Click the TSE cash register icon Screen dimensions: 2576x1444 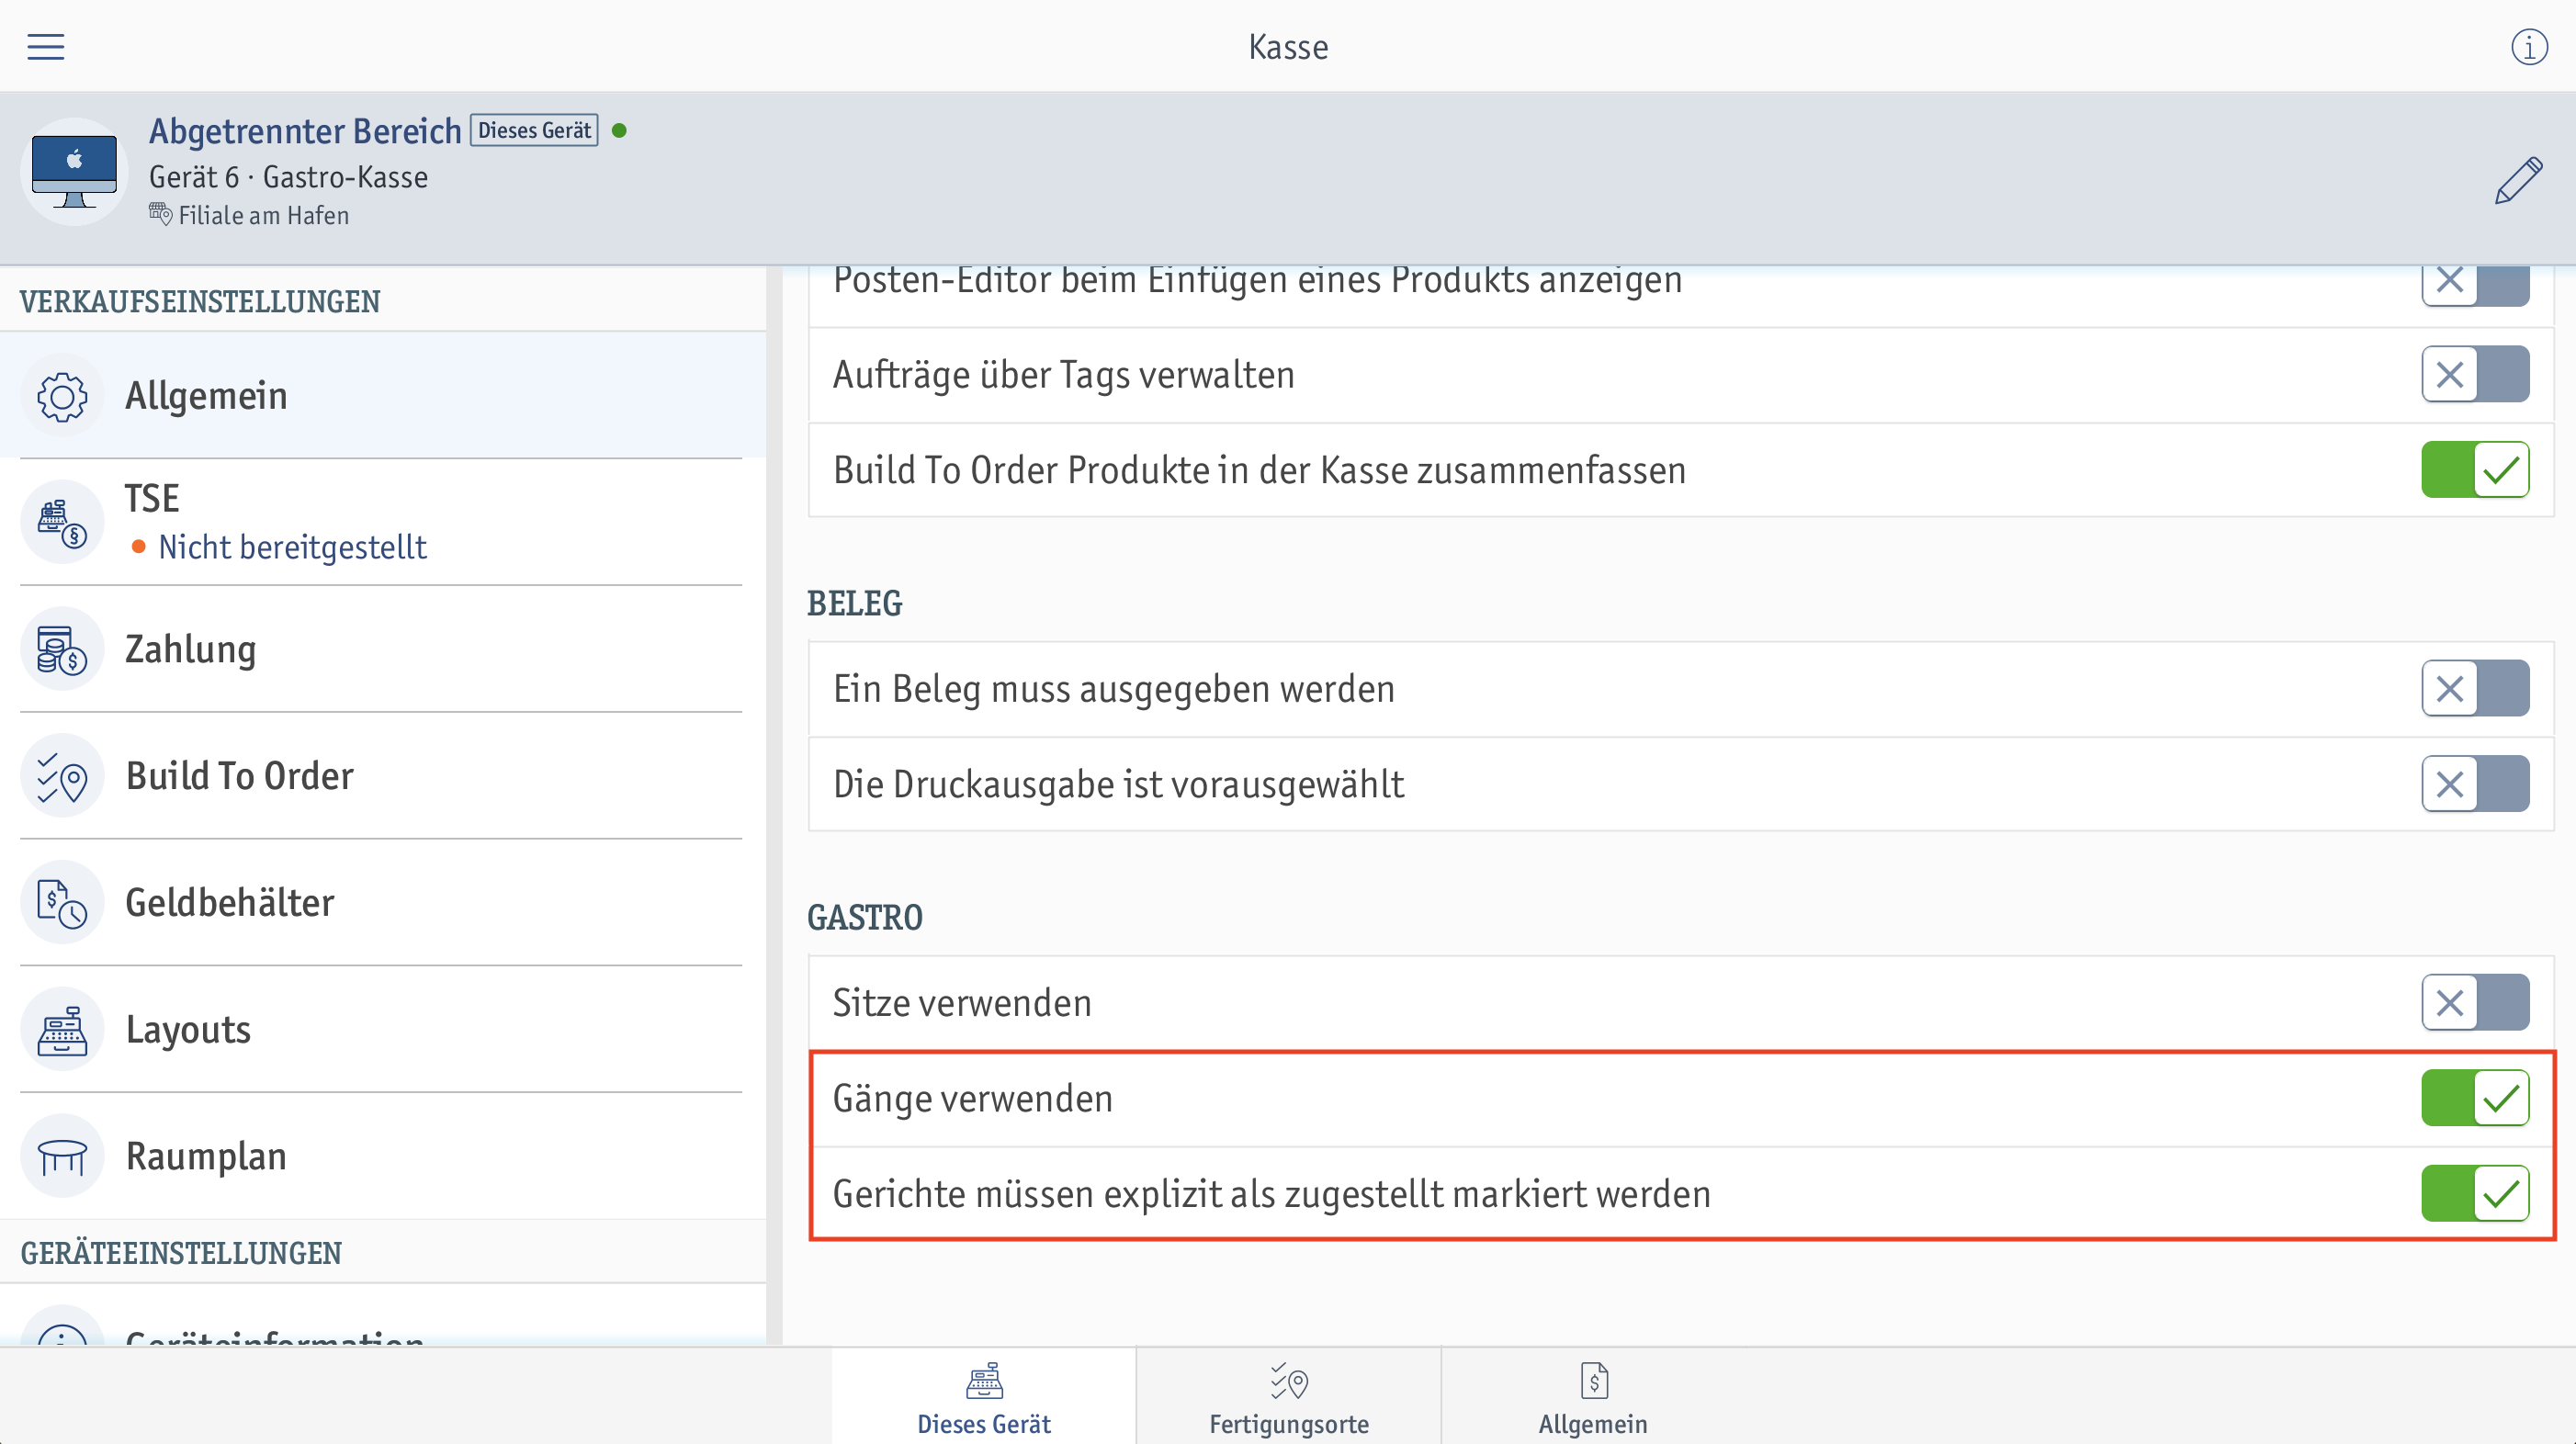62,522
